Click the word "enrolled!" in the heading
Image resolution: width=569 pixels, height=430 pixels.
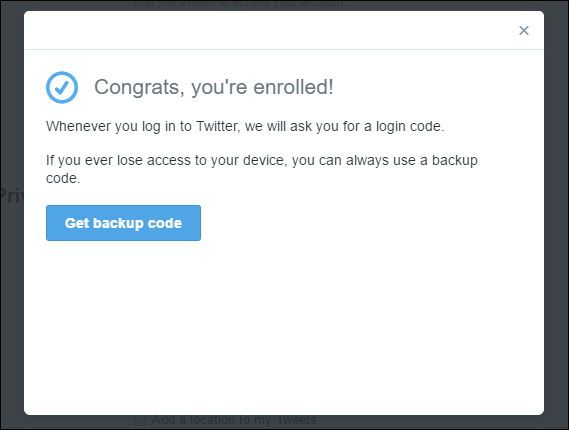pos(293,87)
